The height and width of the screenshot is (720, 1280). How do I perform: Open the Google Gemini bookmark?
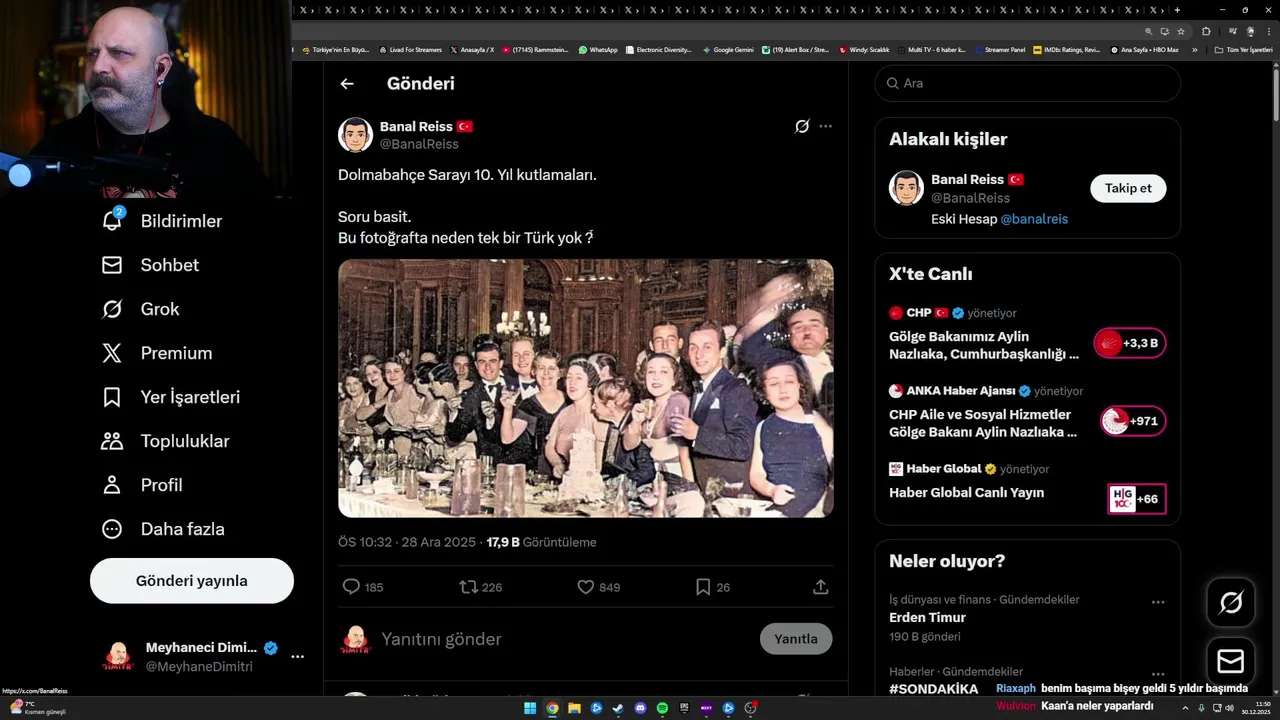pyautogui.click(x=728, y=49)
